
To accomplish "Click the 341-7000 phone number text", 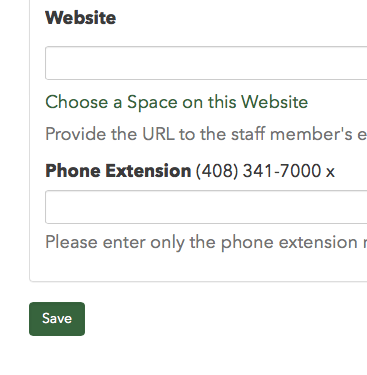I will pos(282,171).
